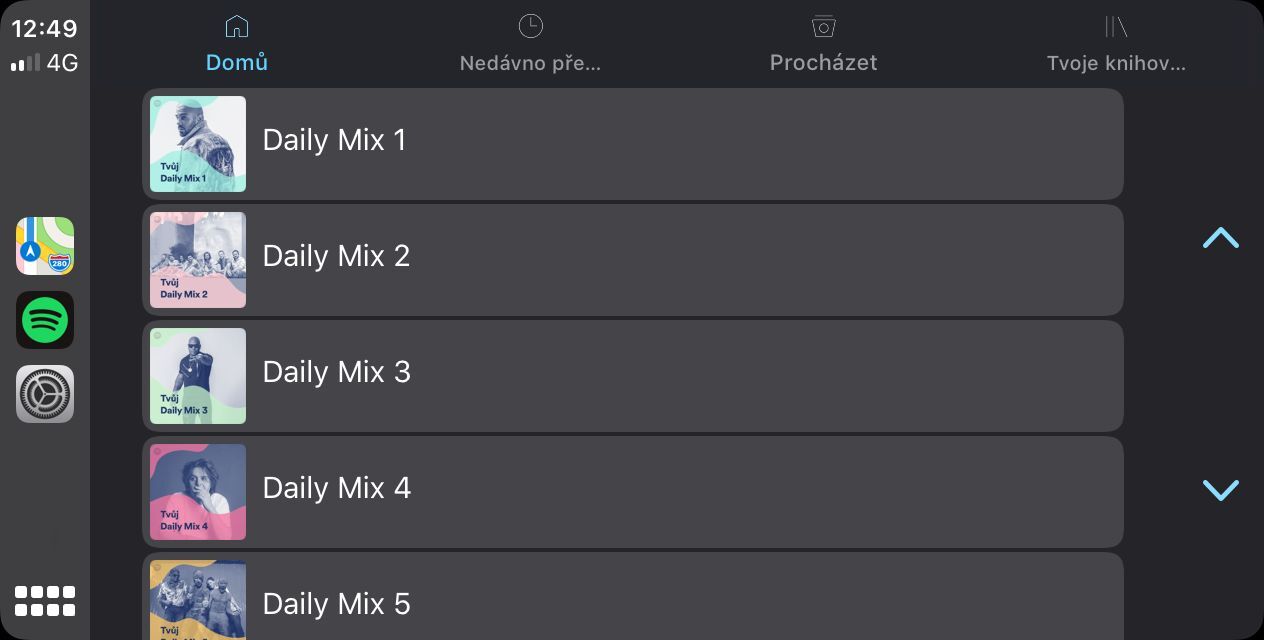
Task: Click the clock icon above Nedávno pře...
Action: coord(531,26)
